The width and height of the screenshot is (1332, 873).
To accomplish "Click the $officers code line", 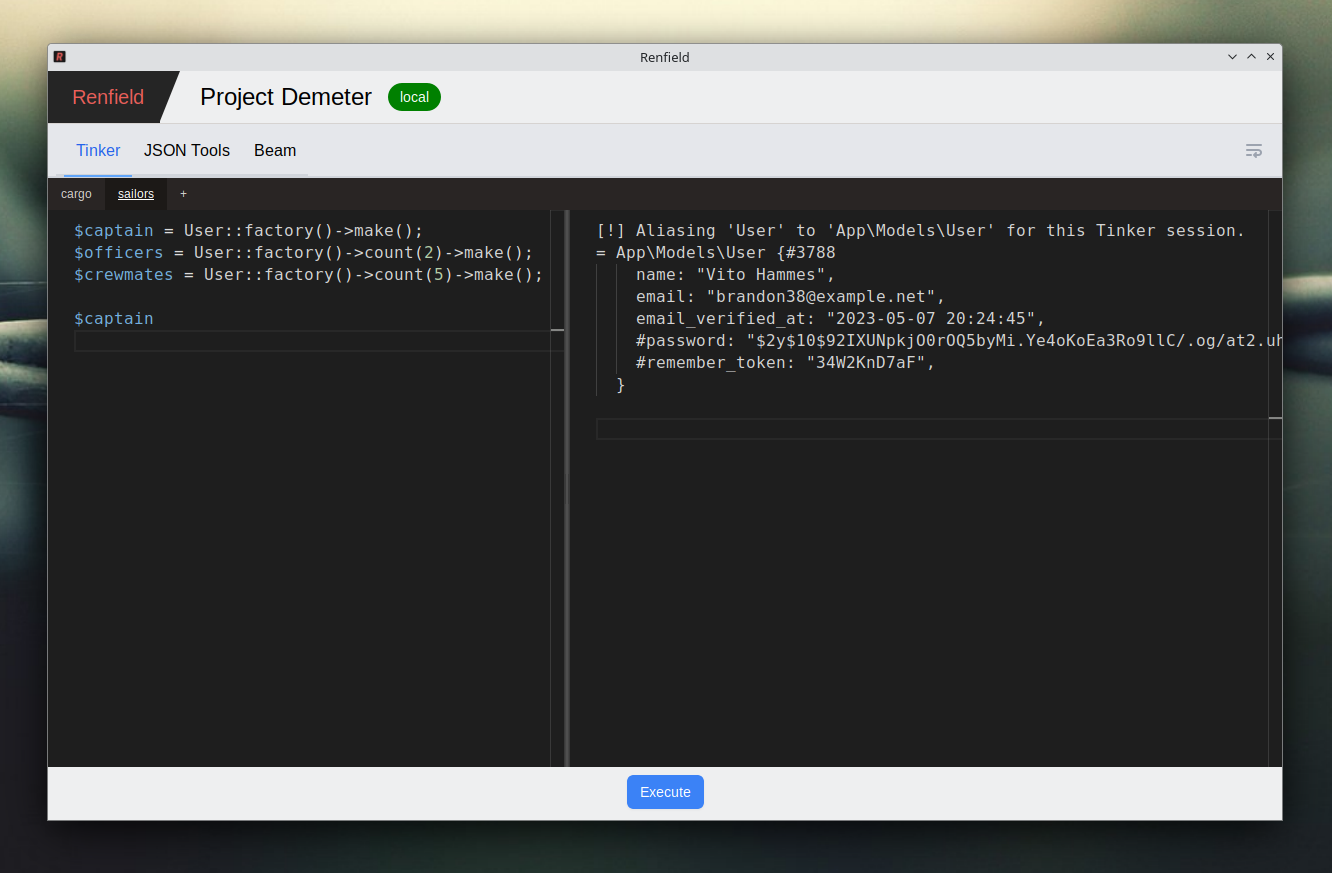I will [x=304, y=252].
